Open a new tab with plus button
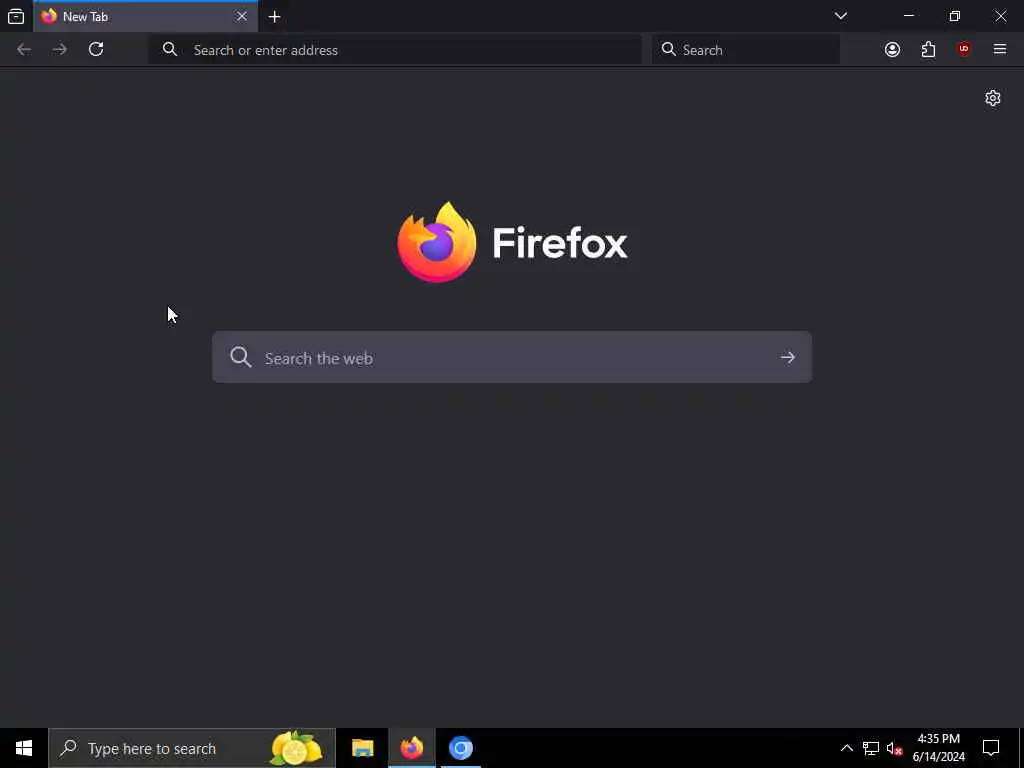Image resolution: width=1024 pixels, height=768 pixels. tap(275, 17)
